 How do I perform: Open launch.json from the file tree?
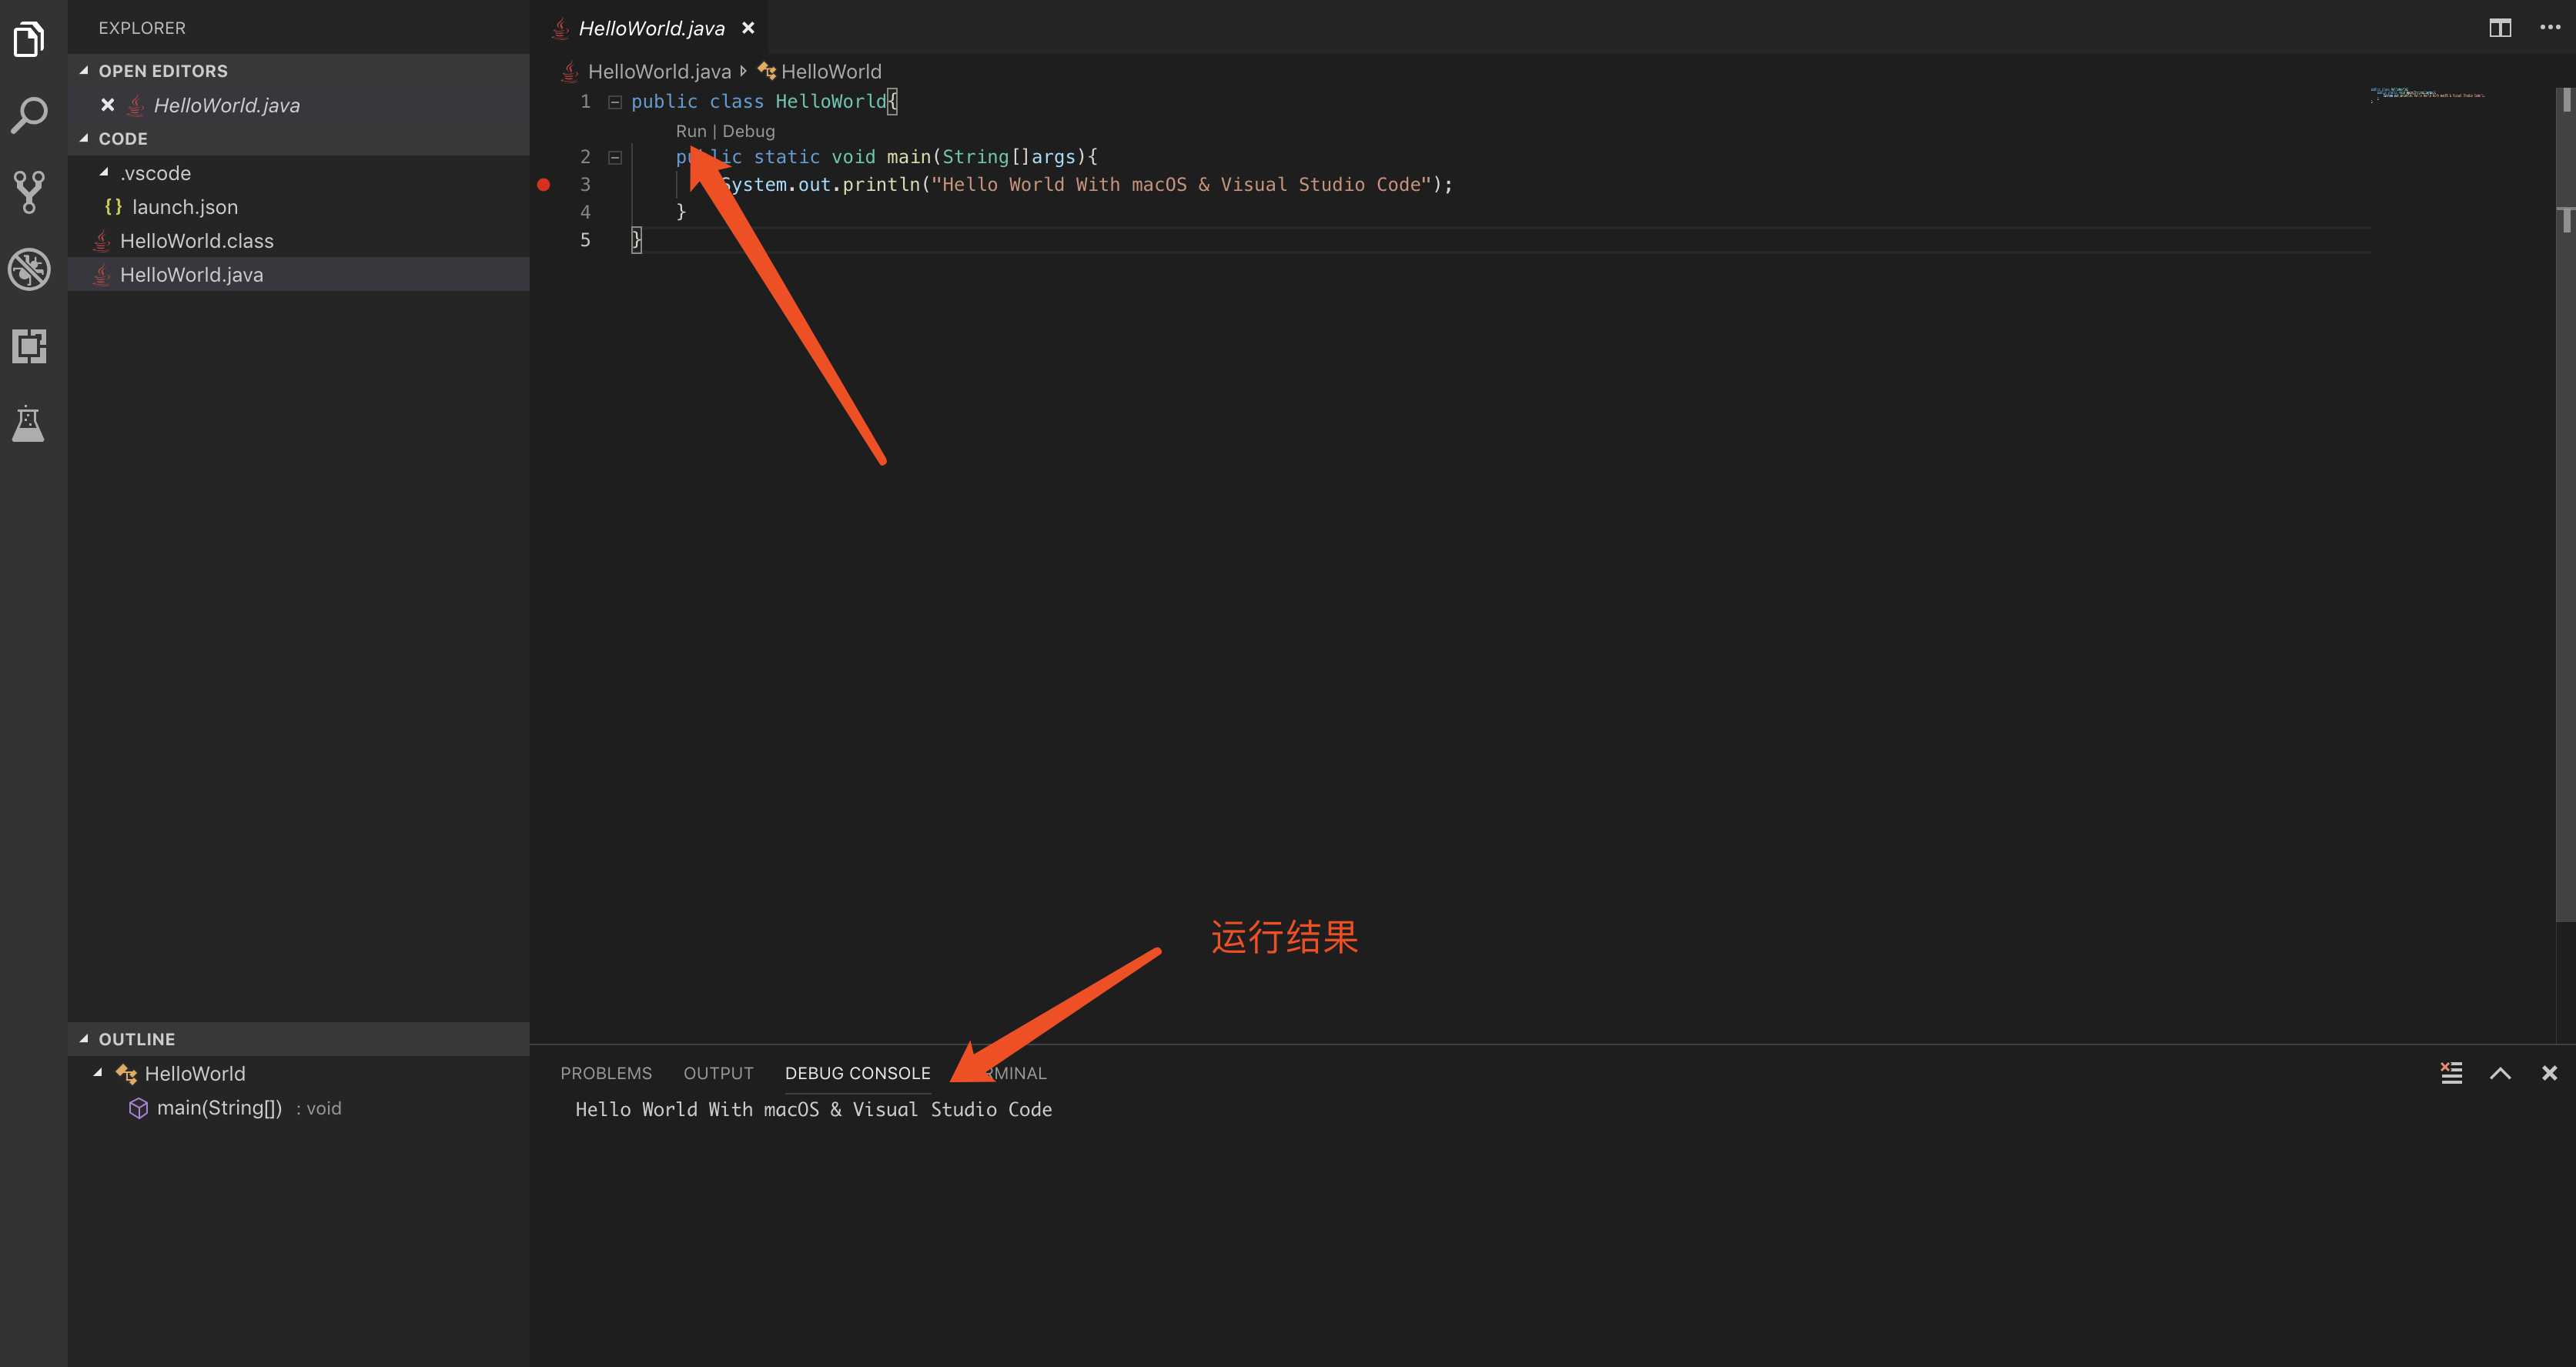coord(298,207)
